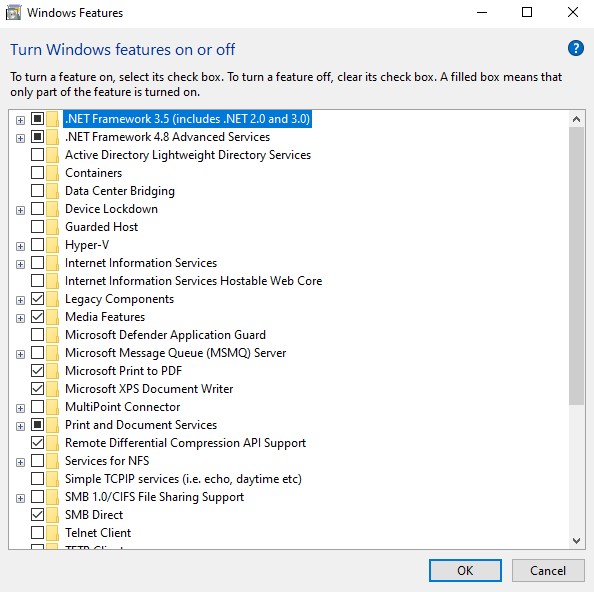Screen dimensions: 594x592
Task: Check the Internet Information Services checkbox
Action: point(38,262)
